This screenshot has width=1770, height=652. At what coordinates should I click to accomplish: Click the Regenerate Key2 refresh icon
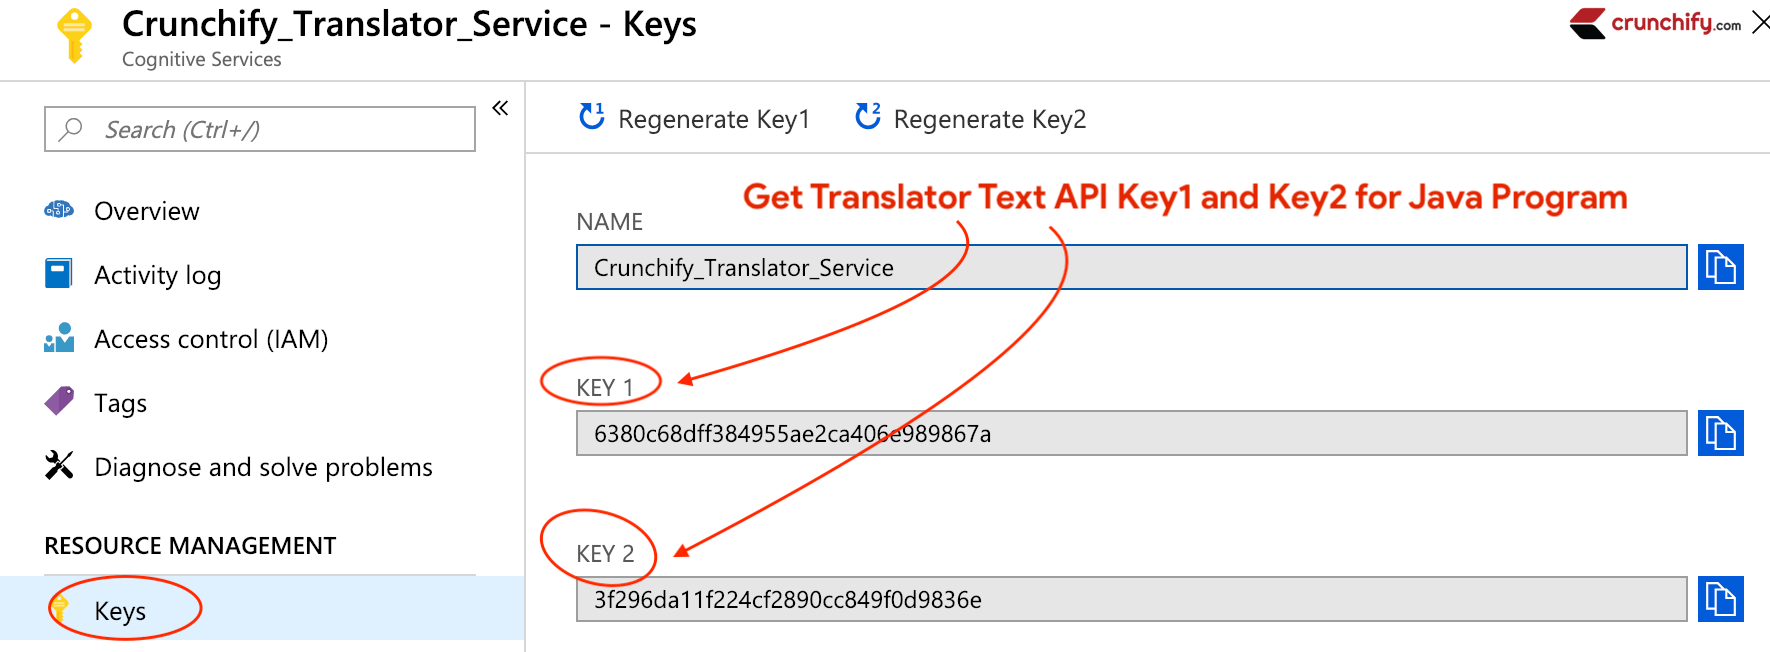pos(867,115)
